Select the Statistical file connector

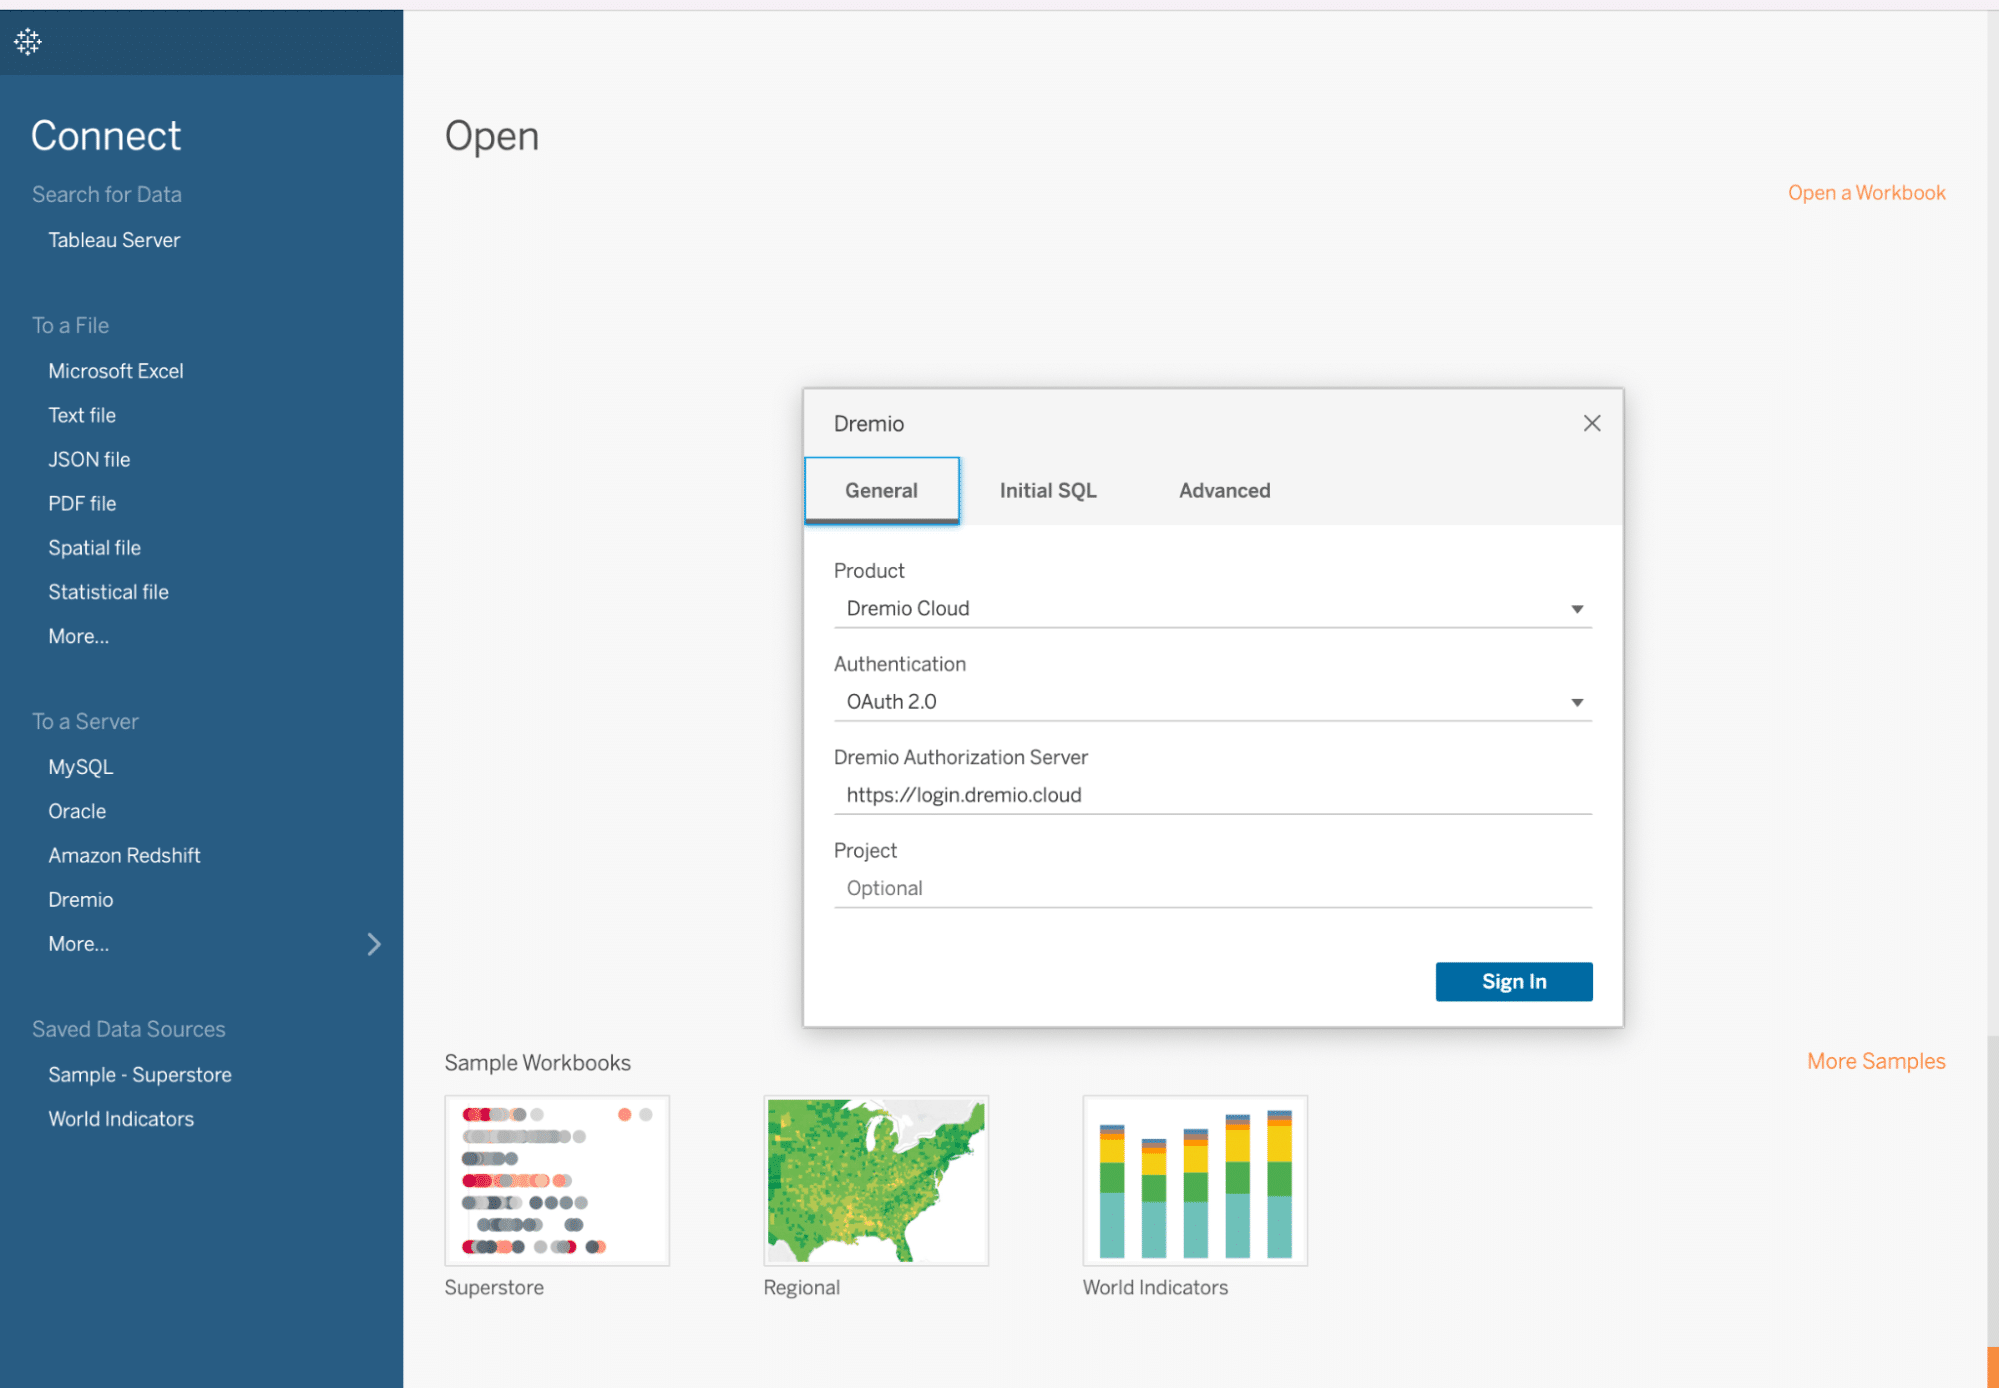click(108, 591)
